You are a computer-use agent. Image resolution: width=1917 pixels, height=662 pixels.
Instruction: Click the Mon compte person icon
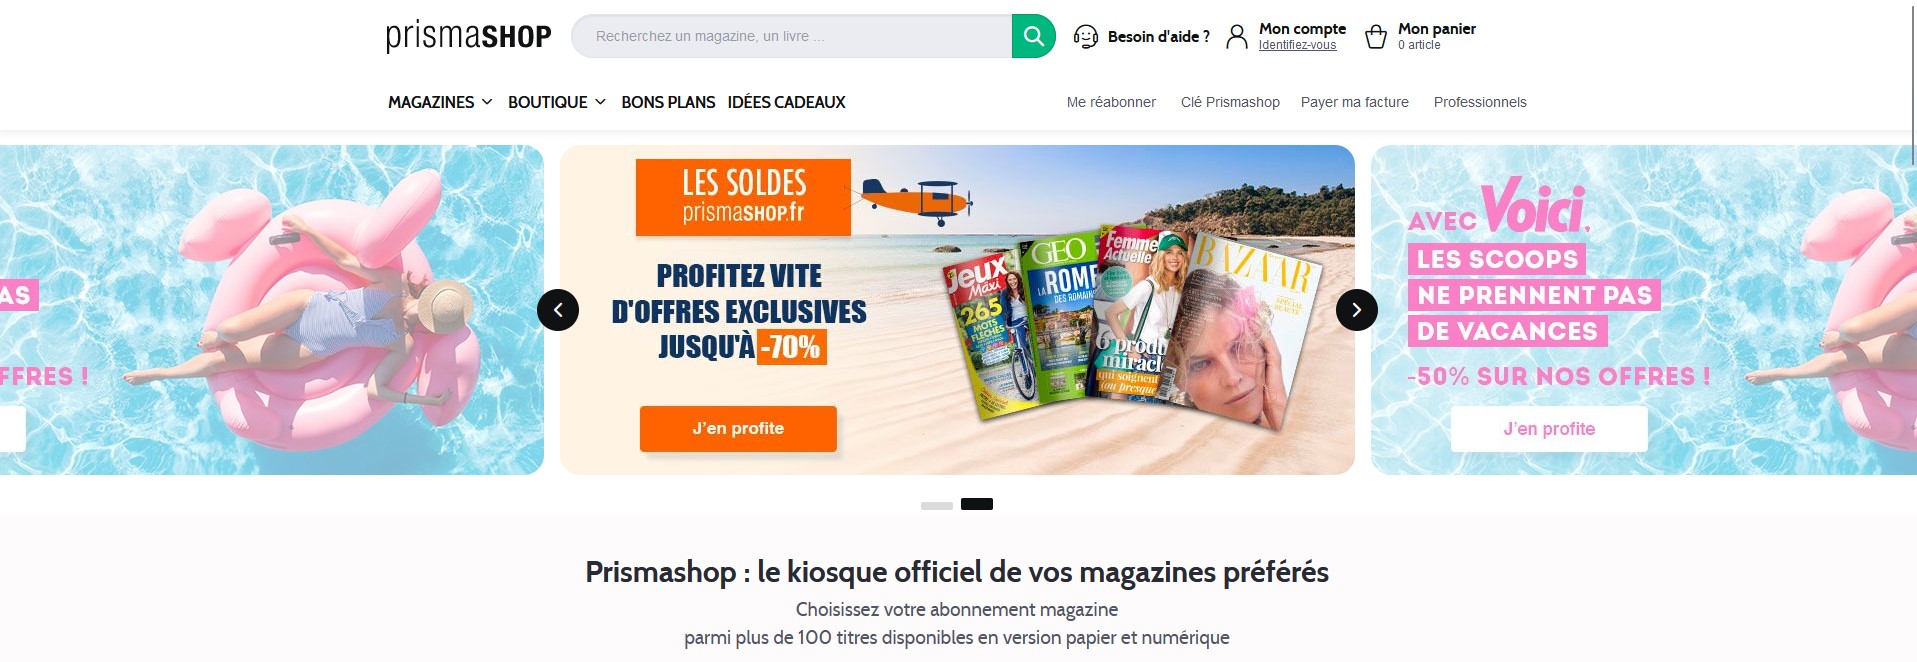pyautogui.click(x=1237, y=37)
